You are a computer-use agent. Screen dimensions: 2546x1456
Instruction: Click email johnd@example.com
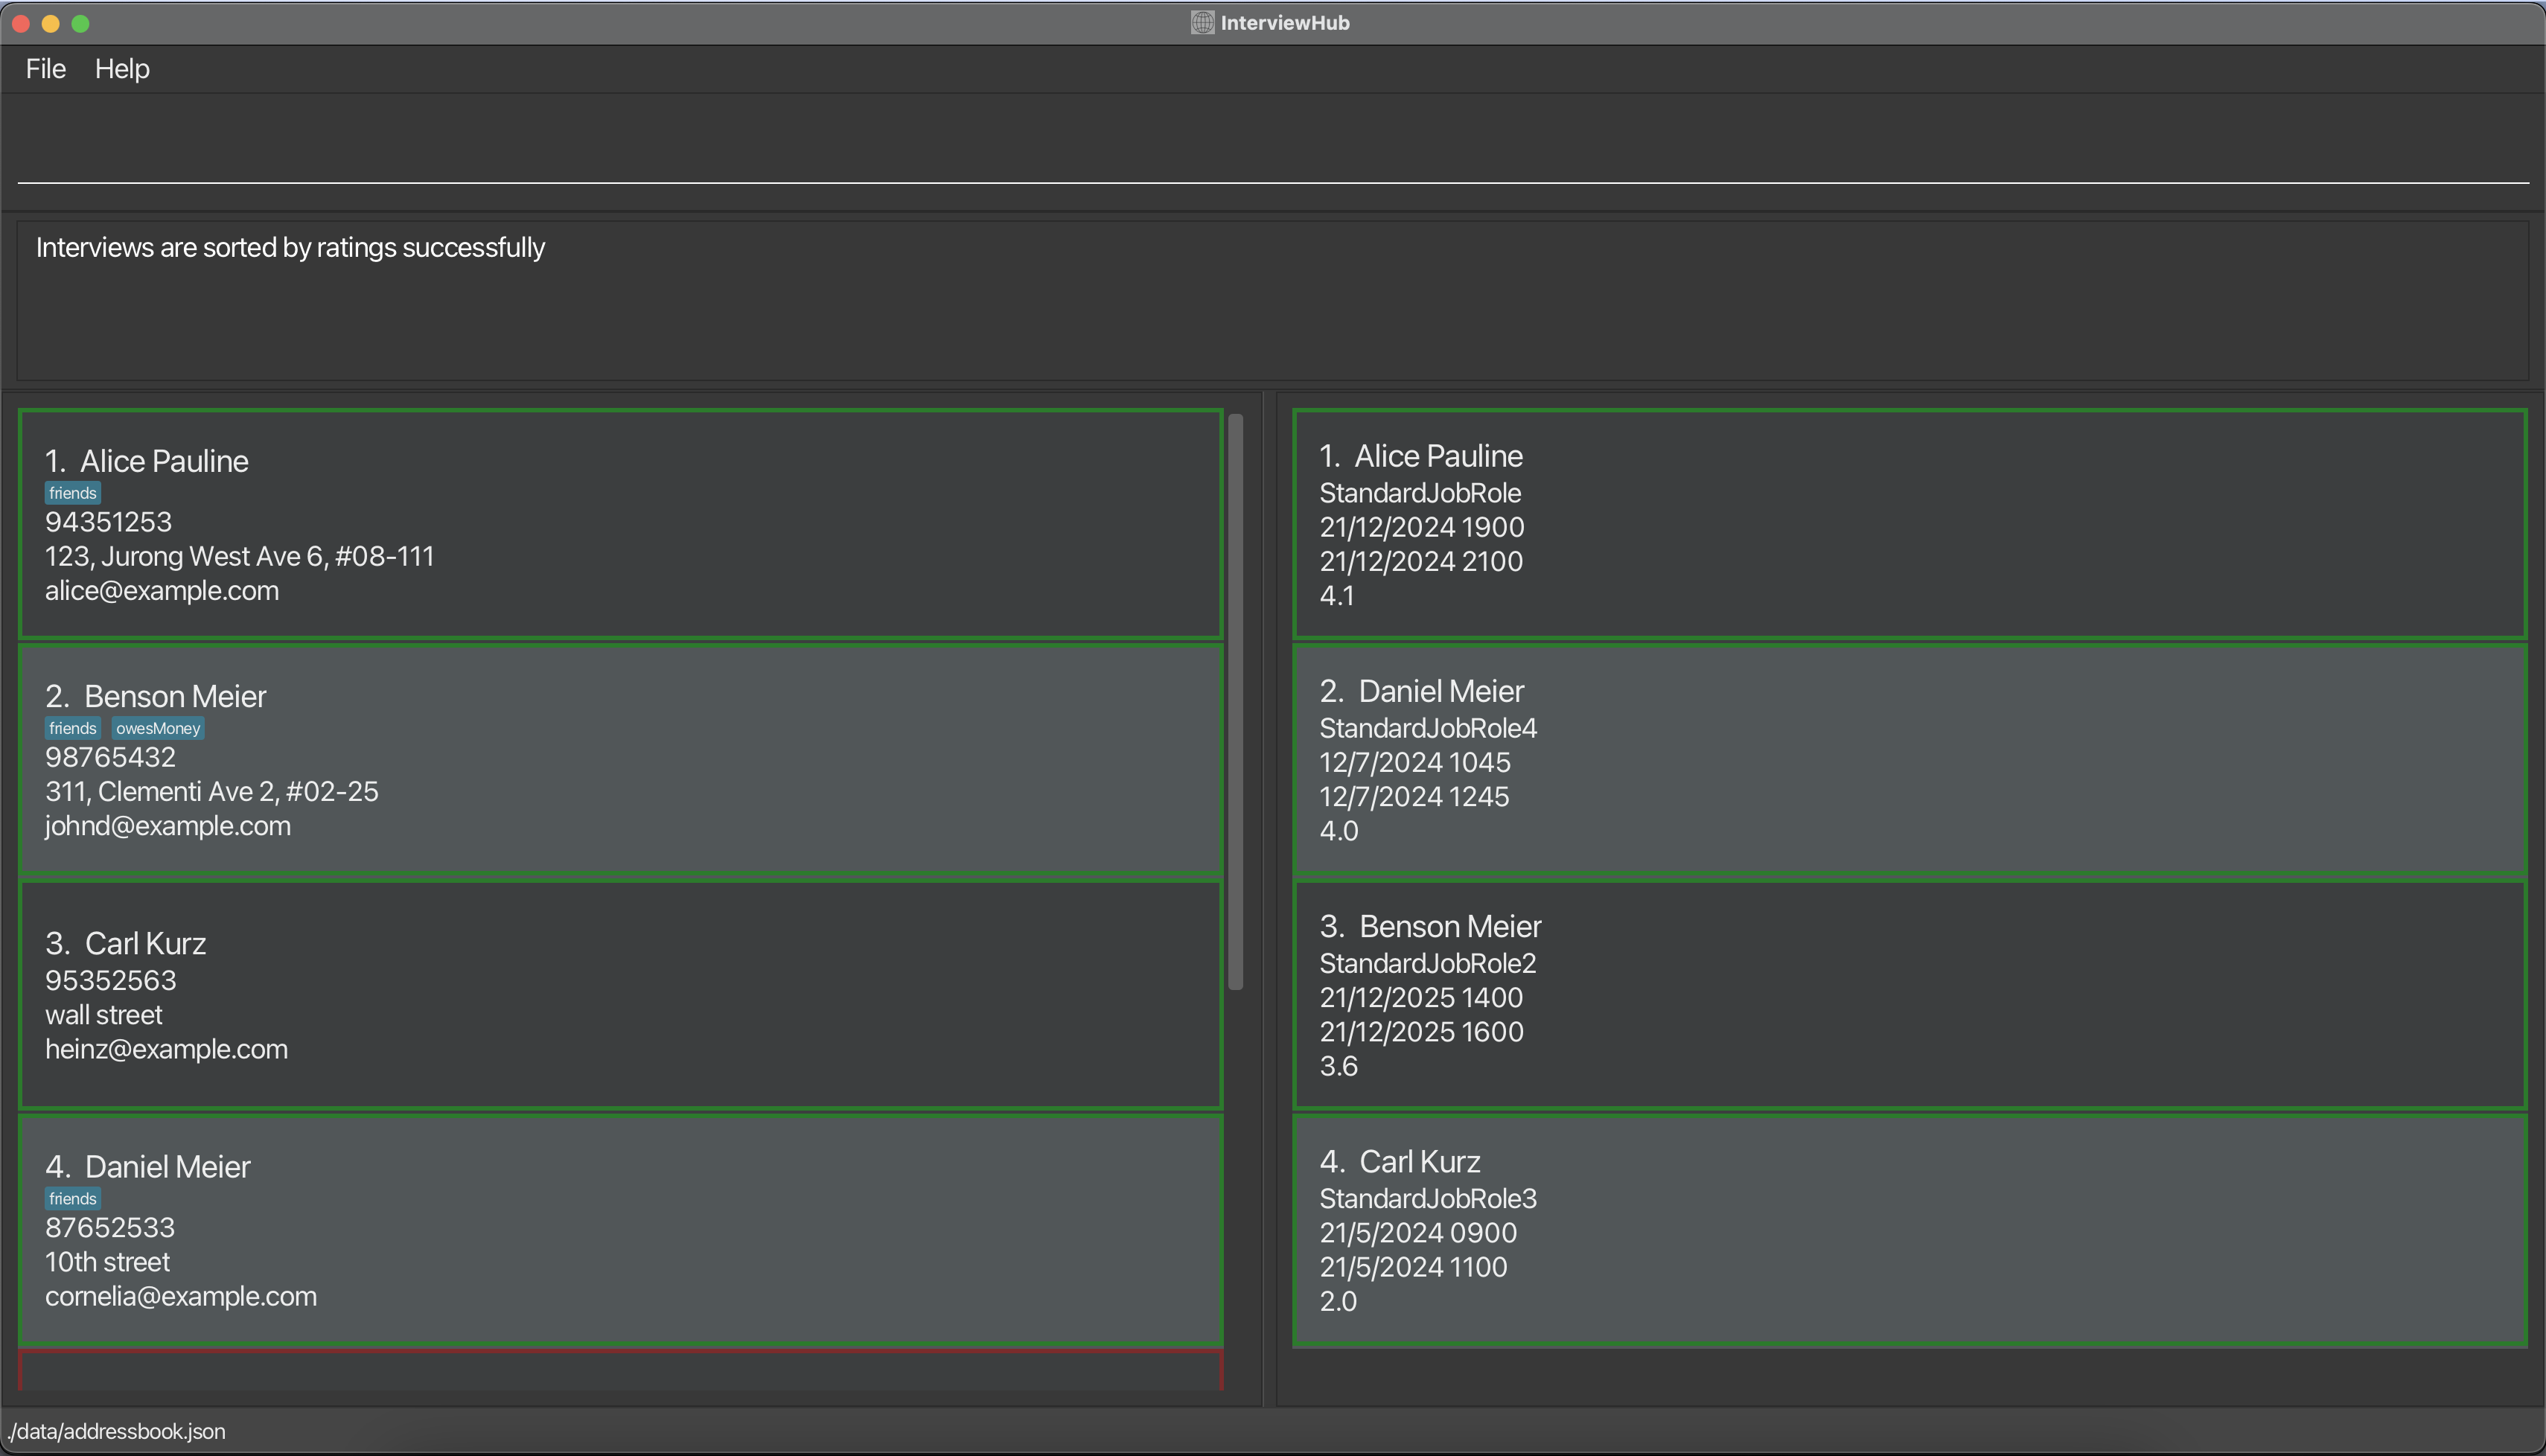coord(168,826)
